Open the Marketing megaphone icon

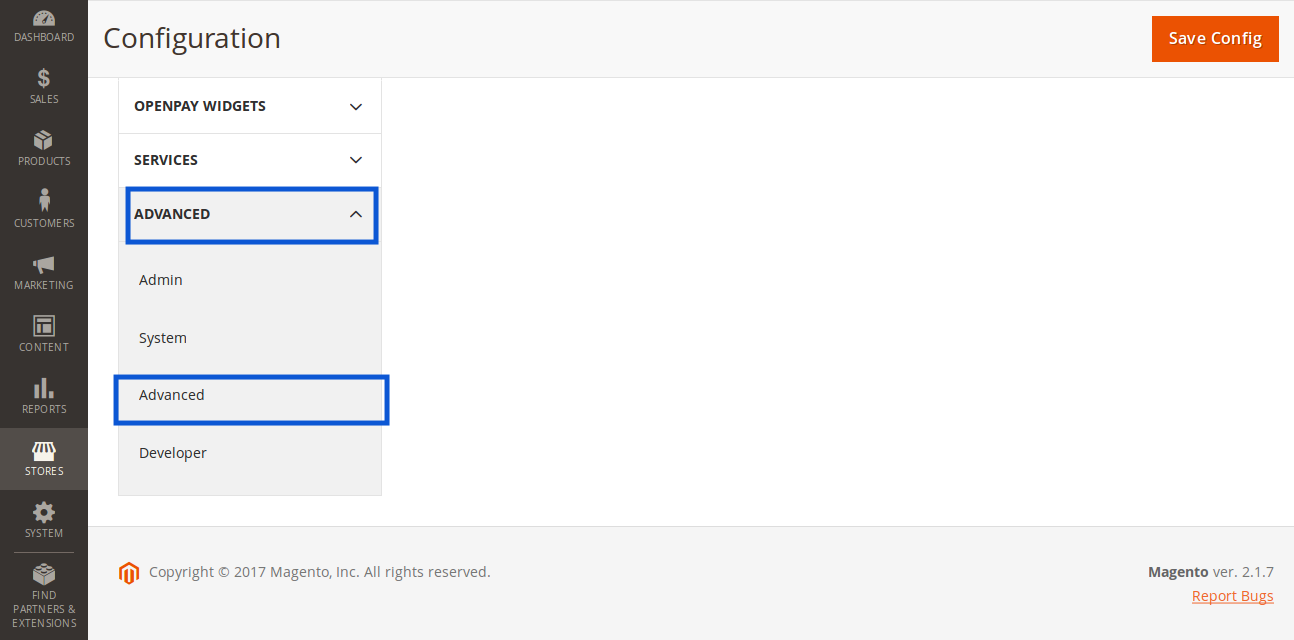pos(44,264)
